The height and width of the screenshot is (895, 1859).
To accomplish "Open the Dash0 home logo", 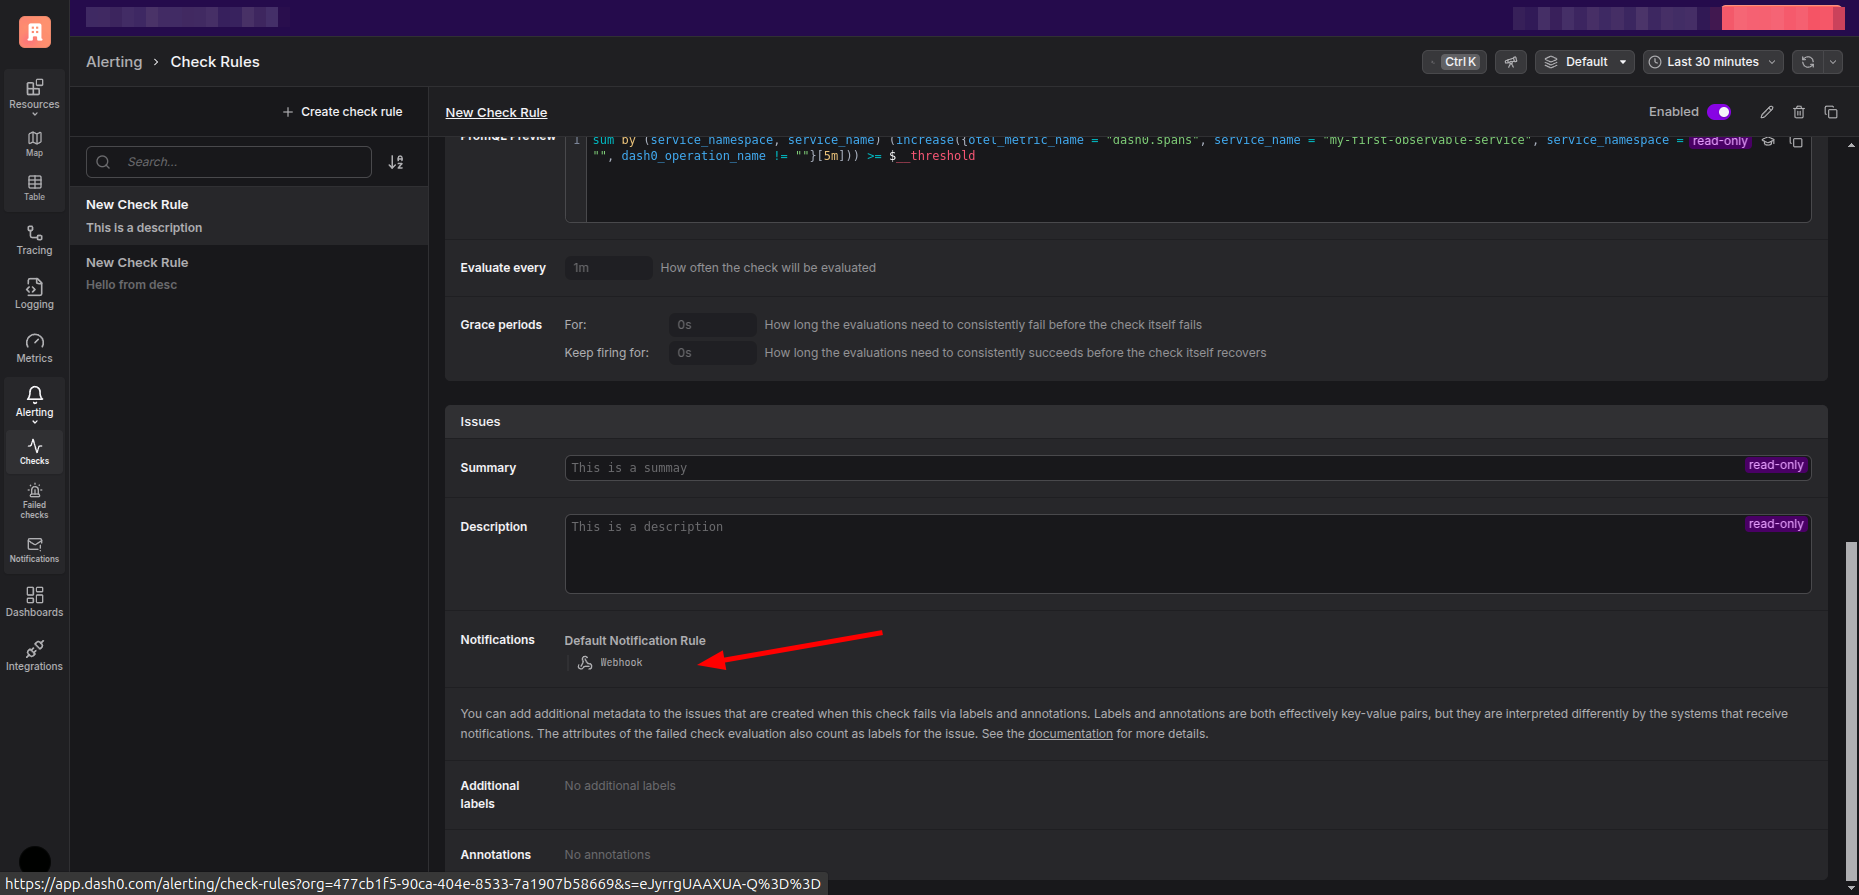I will (x=34, y=32).
